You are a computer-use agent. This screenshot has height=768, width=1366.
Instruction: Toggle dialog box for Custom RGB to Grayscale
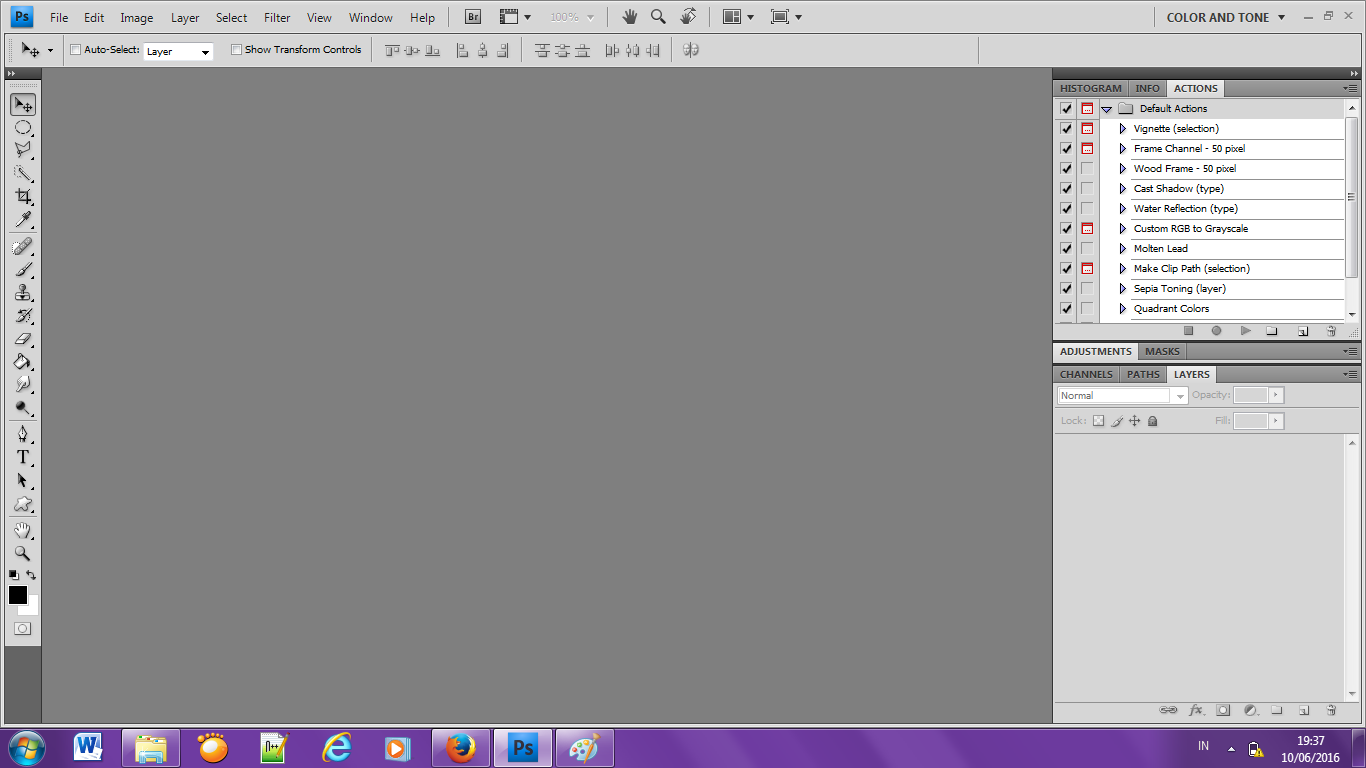[1087, 228]
